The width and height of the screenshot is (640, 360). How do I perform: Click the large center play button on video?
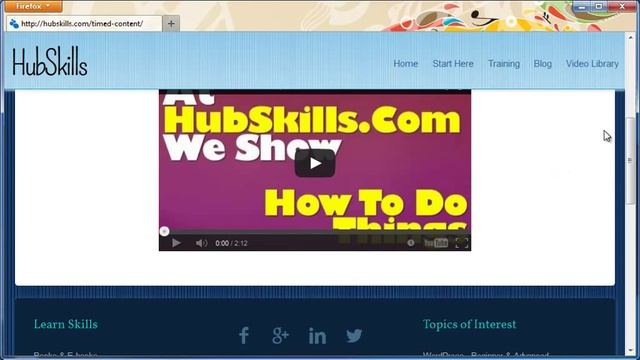click(315, 163)
